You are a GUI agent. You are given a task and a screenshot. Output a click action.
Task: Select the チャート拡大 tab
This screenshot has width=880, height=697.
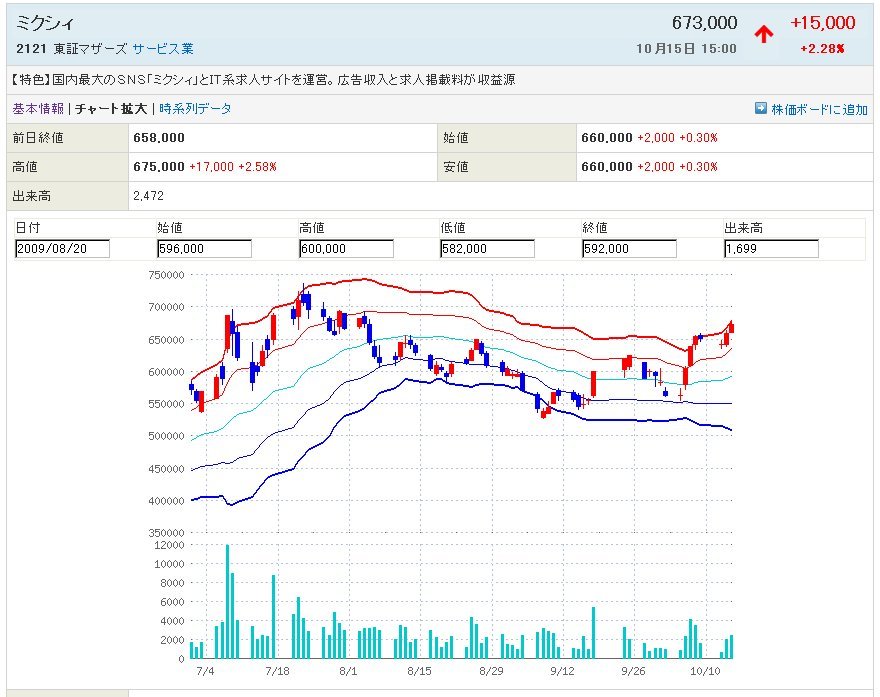(111, 108)
